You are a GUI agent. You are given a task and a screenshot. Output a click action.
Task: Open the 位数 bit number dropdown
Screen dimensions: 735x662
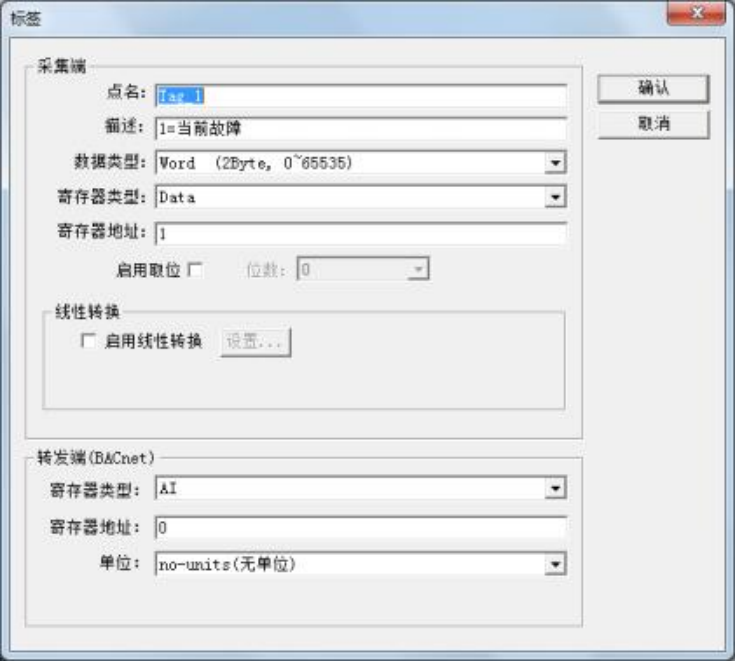(418, 269)
